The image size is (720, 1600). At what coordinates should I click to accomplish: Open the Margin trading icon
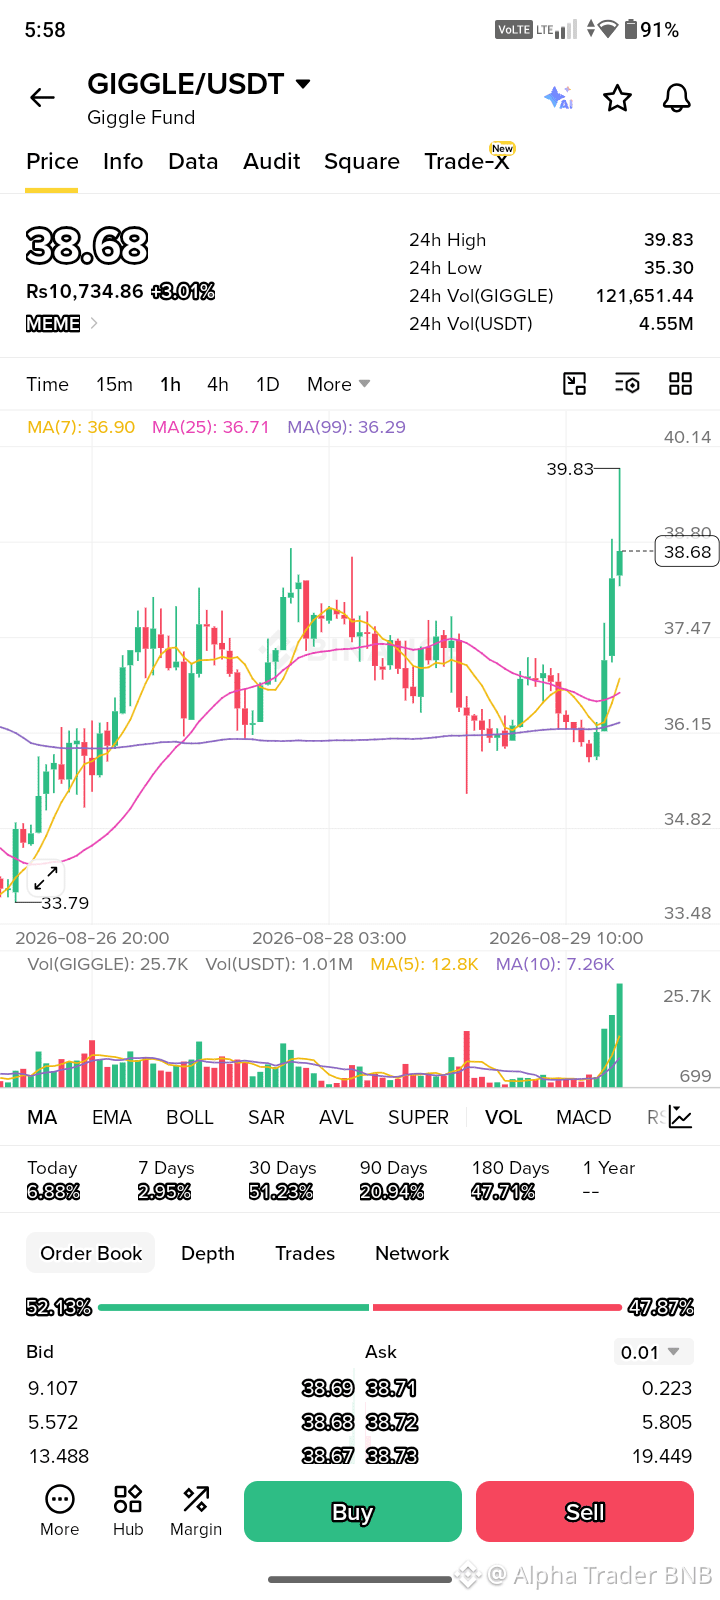coord(196,1510)
